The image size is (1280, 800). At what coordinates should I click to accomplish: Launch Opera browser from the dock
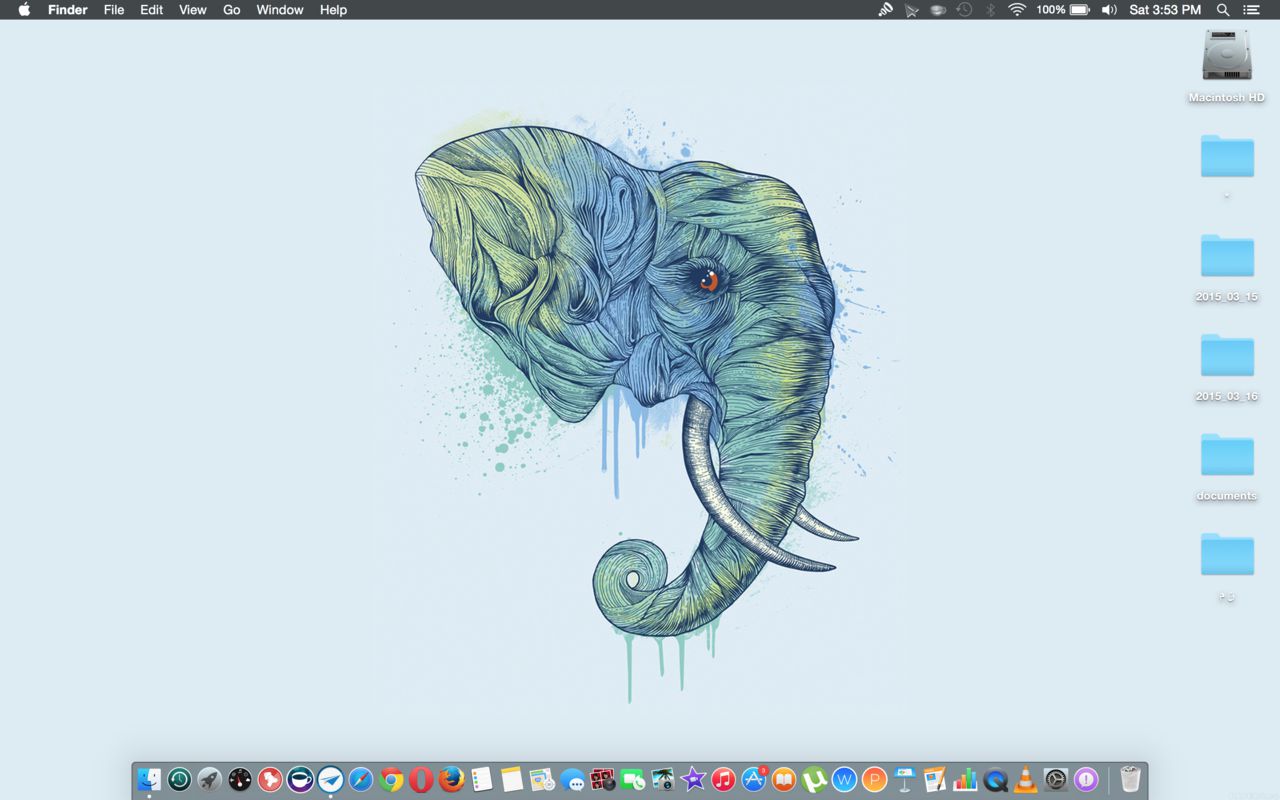[x=421, y=779]
